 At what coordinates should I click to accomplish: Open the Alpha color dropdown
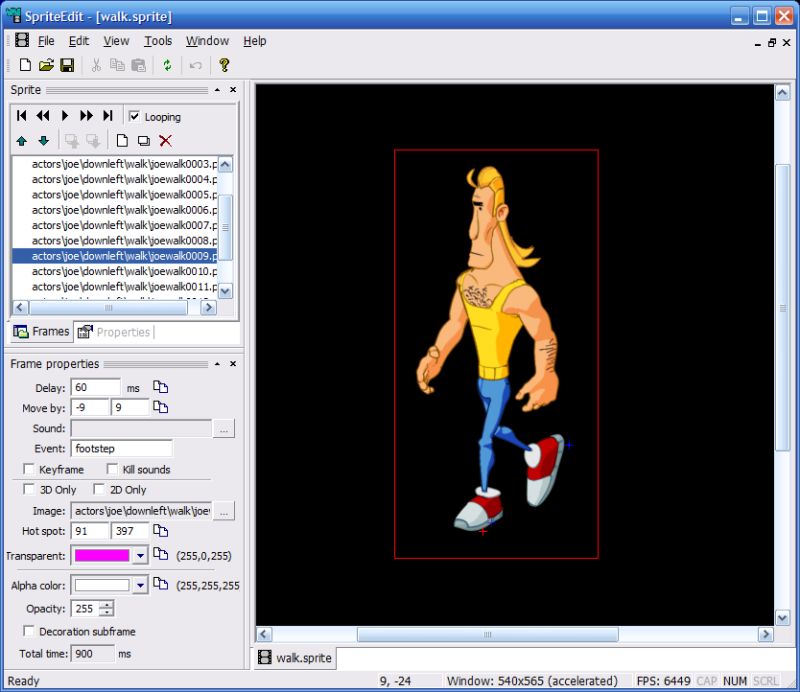tap(140, 584)
